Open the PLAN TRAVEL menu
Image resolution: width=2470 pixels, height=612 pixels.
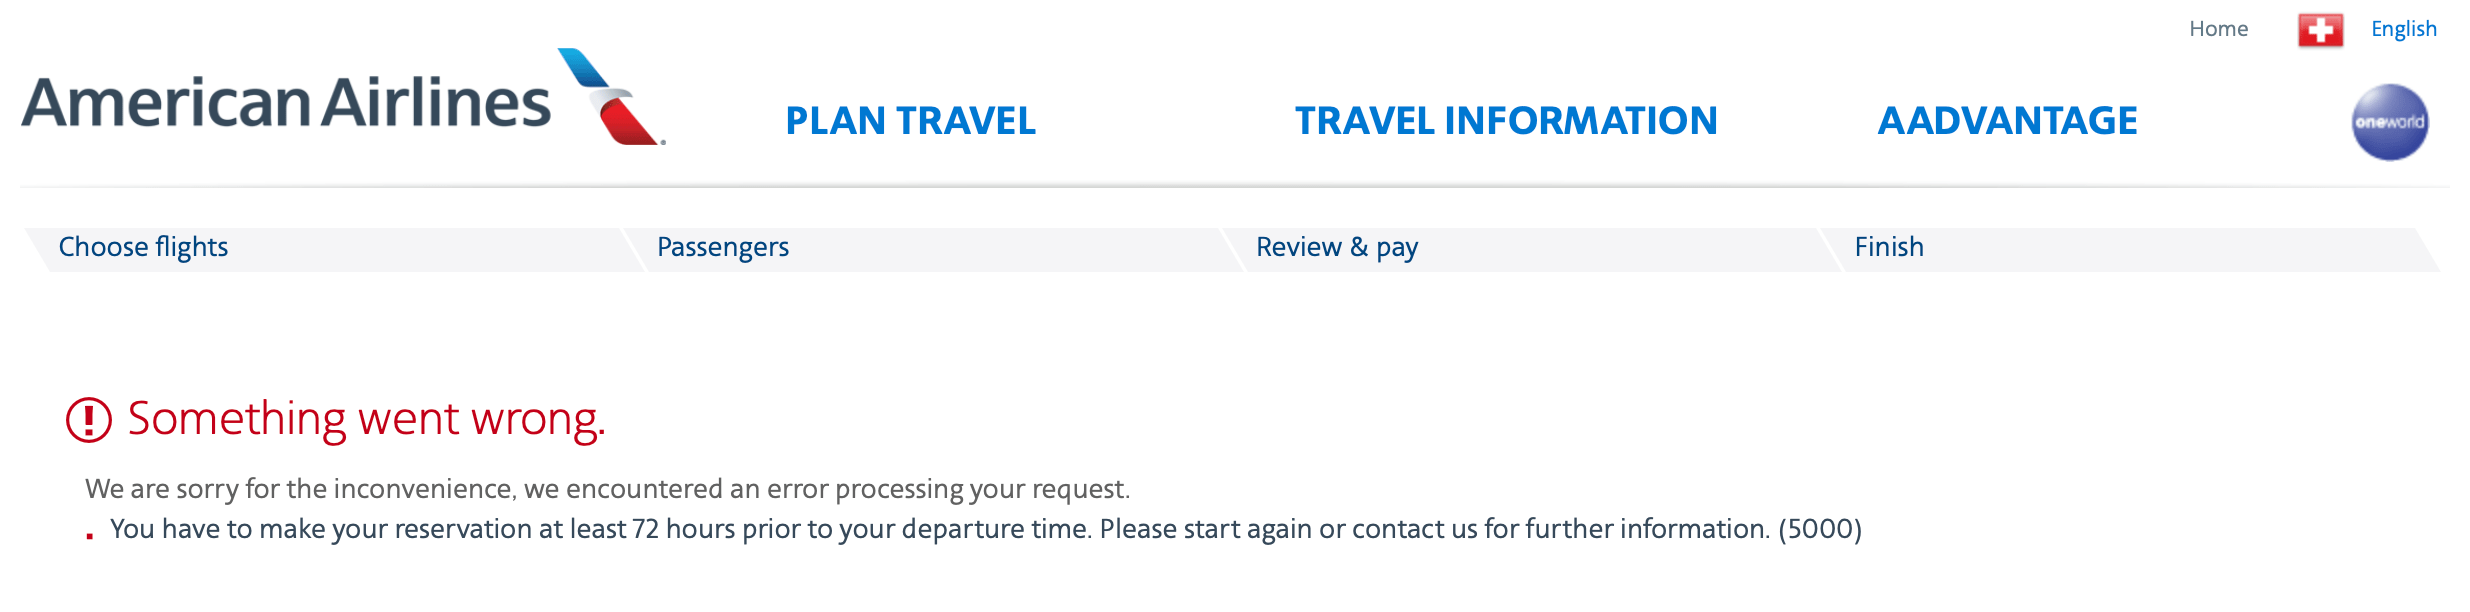pos(911,121)
